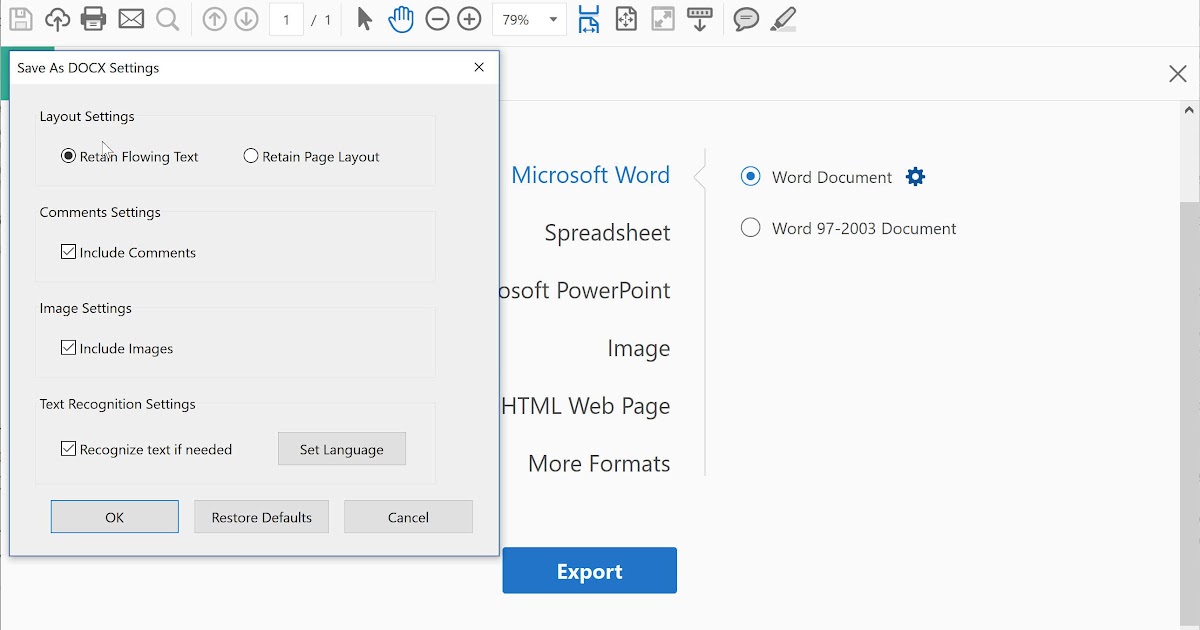Select the Highlight text pen tool
Image resolution: width=1200 pixels, height=630 pixels.
783,19
